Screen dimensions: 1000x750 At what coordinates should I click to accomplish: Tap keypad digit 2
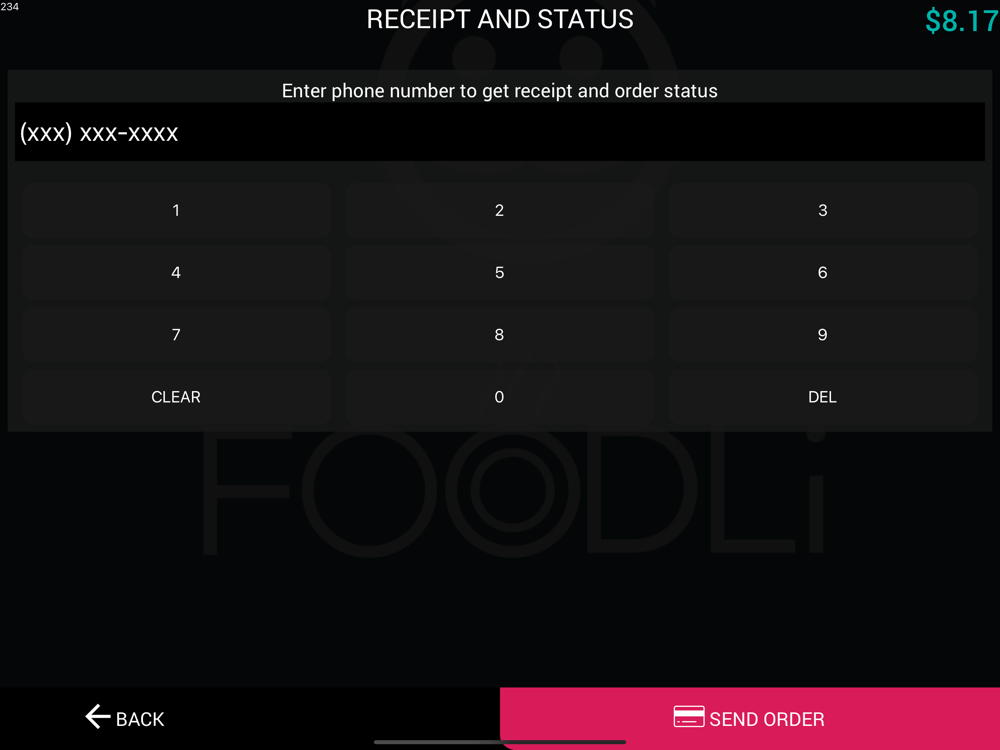pyautogui.click(x=499, y=210)
